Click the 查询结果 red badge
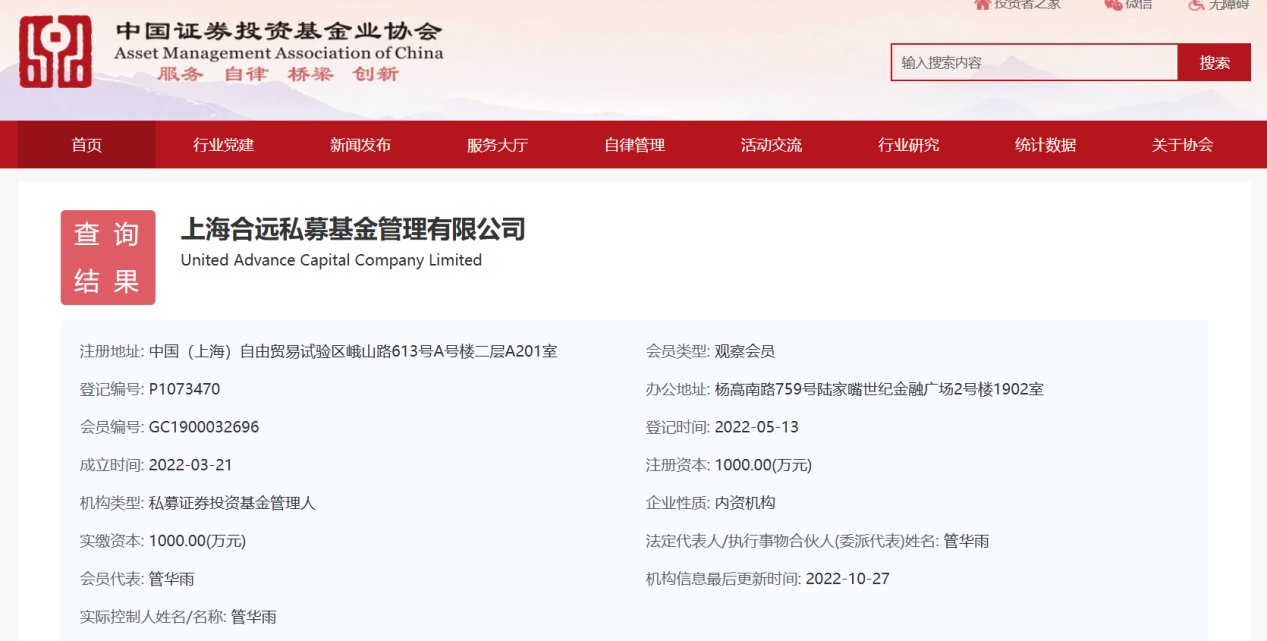The height and width of the screenshot is (641, 1267). point(108,257)
